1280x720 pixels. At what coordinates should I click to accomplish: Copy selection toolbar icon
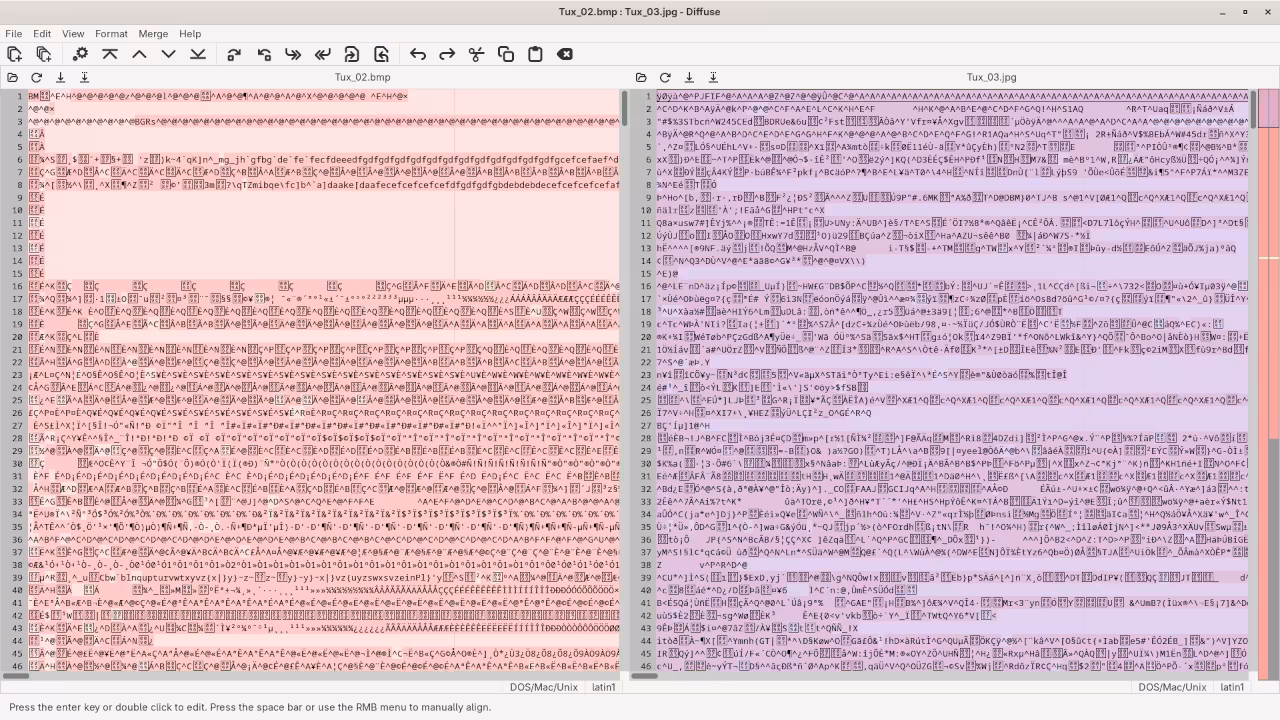pos(506,54)
